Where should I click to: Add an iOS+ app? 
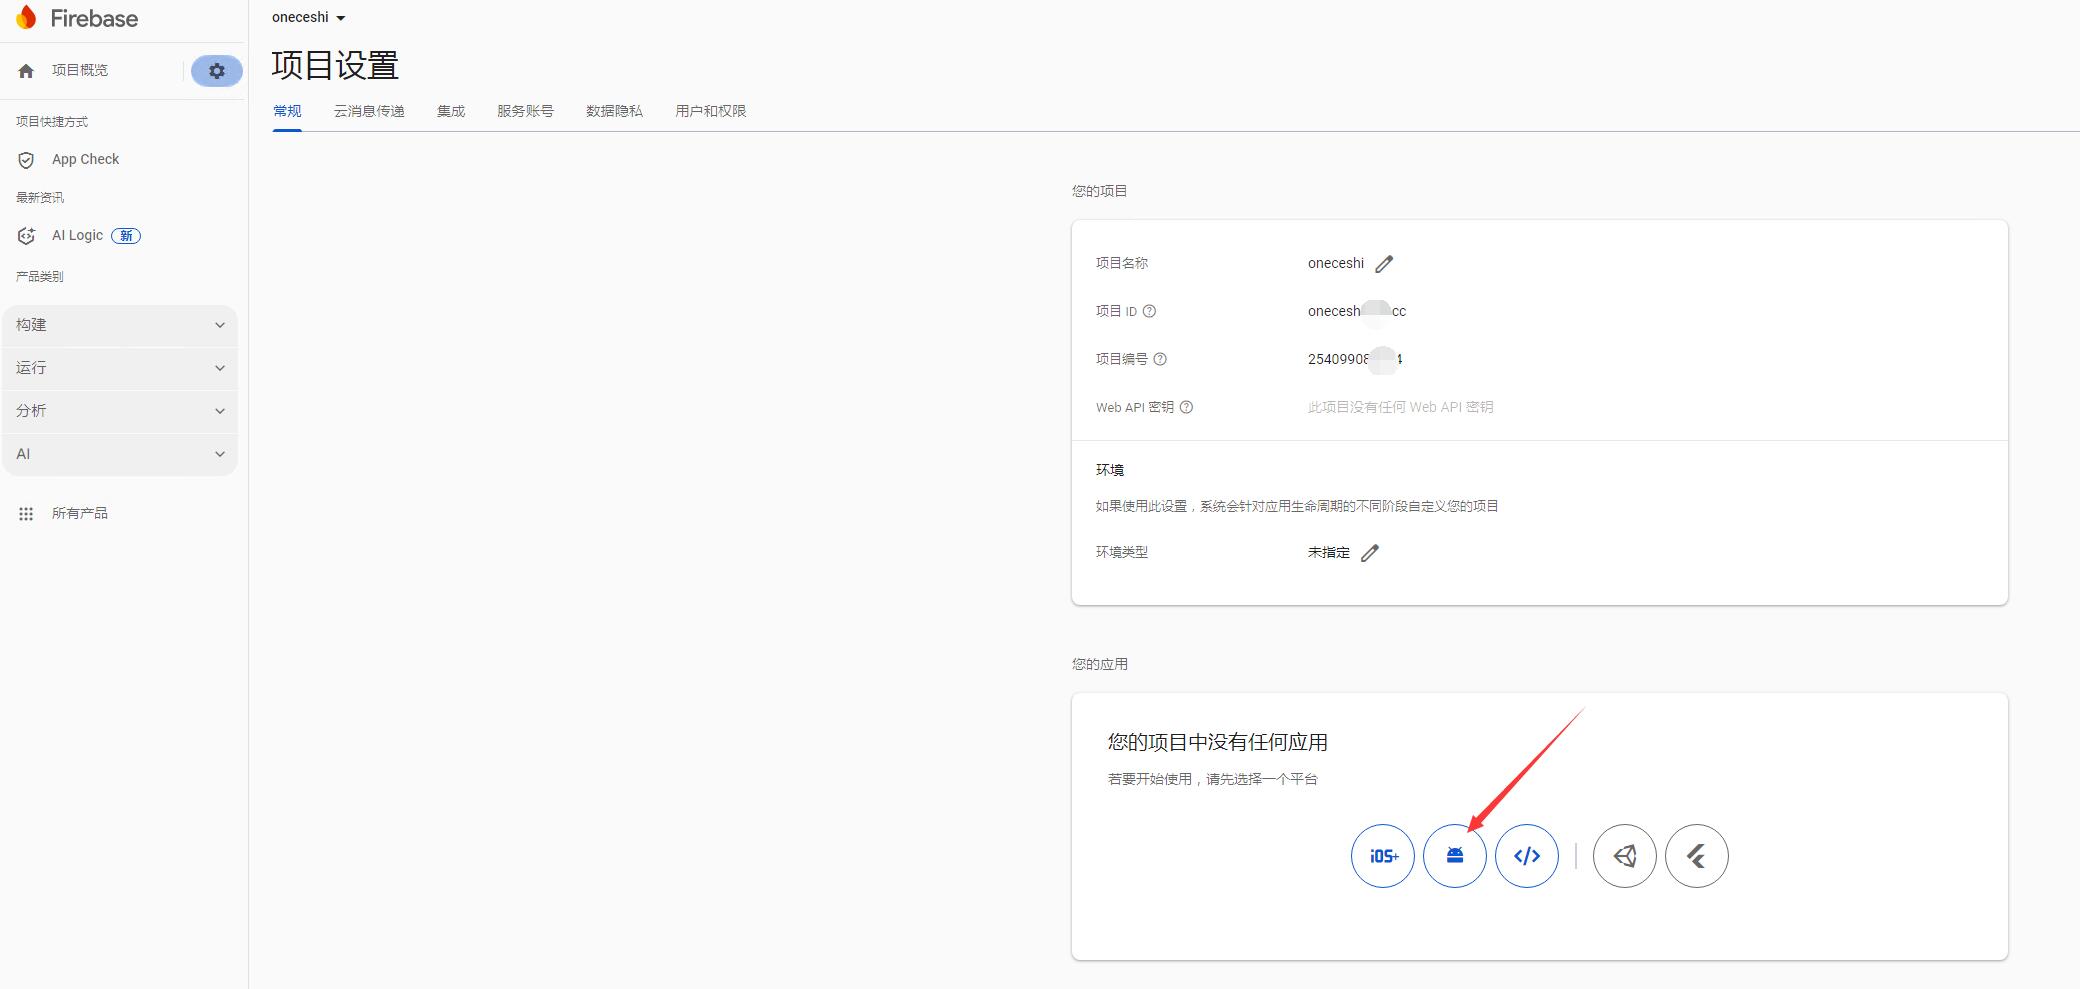(x=1383, y=856)
